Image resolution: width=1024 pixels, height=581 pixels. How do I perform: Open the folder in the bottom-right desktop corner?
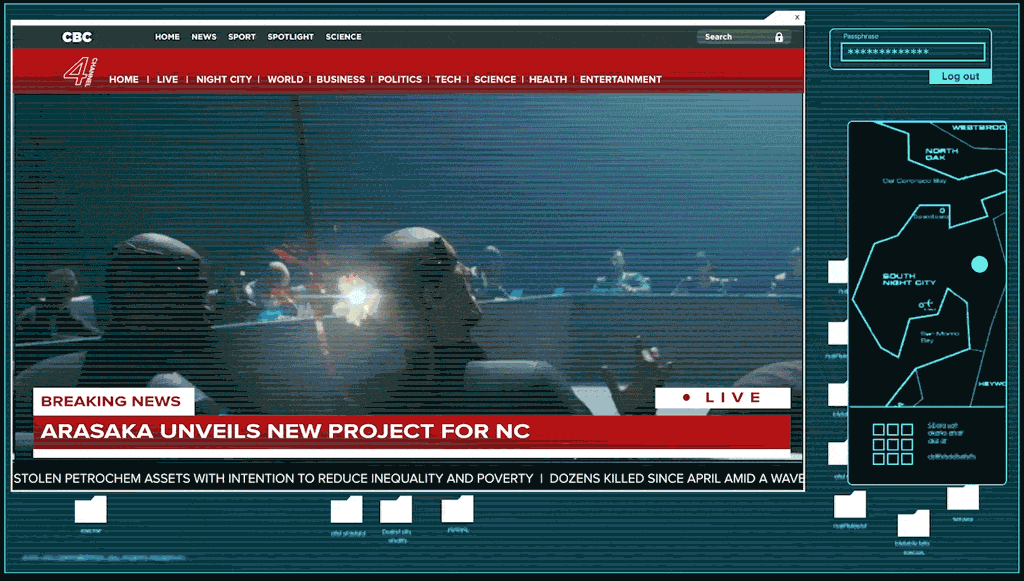click(962, 497)
